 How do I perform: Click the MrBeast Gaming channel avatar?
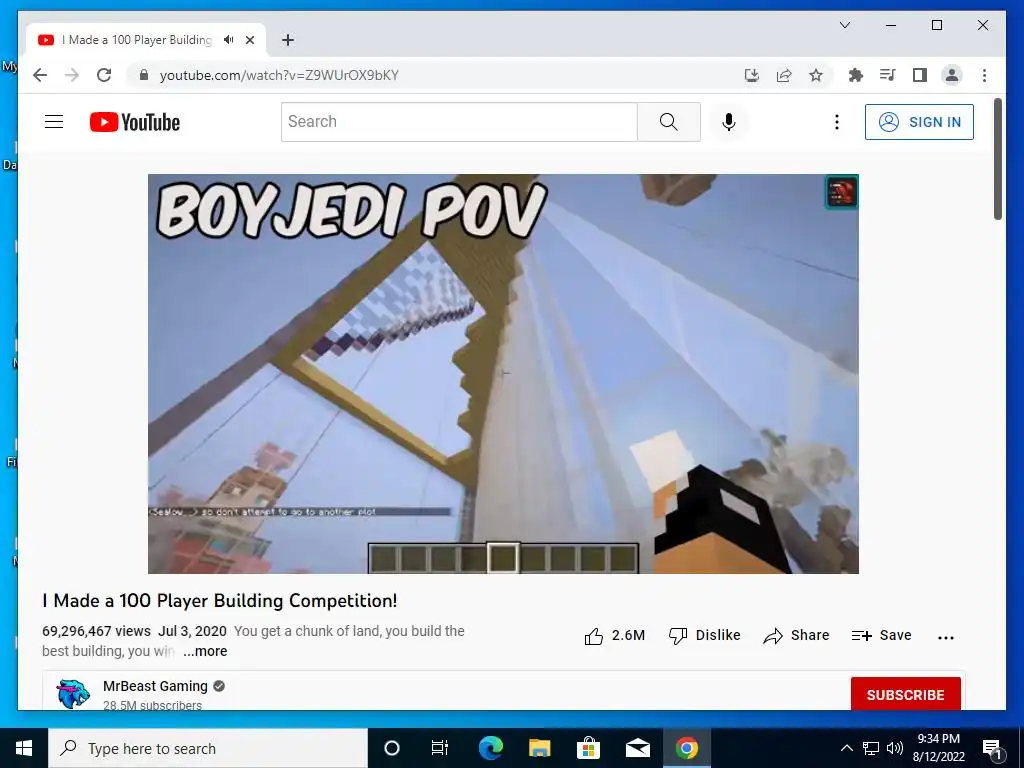72,694
